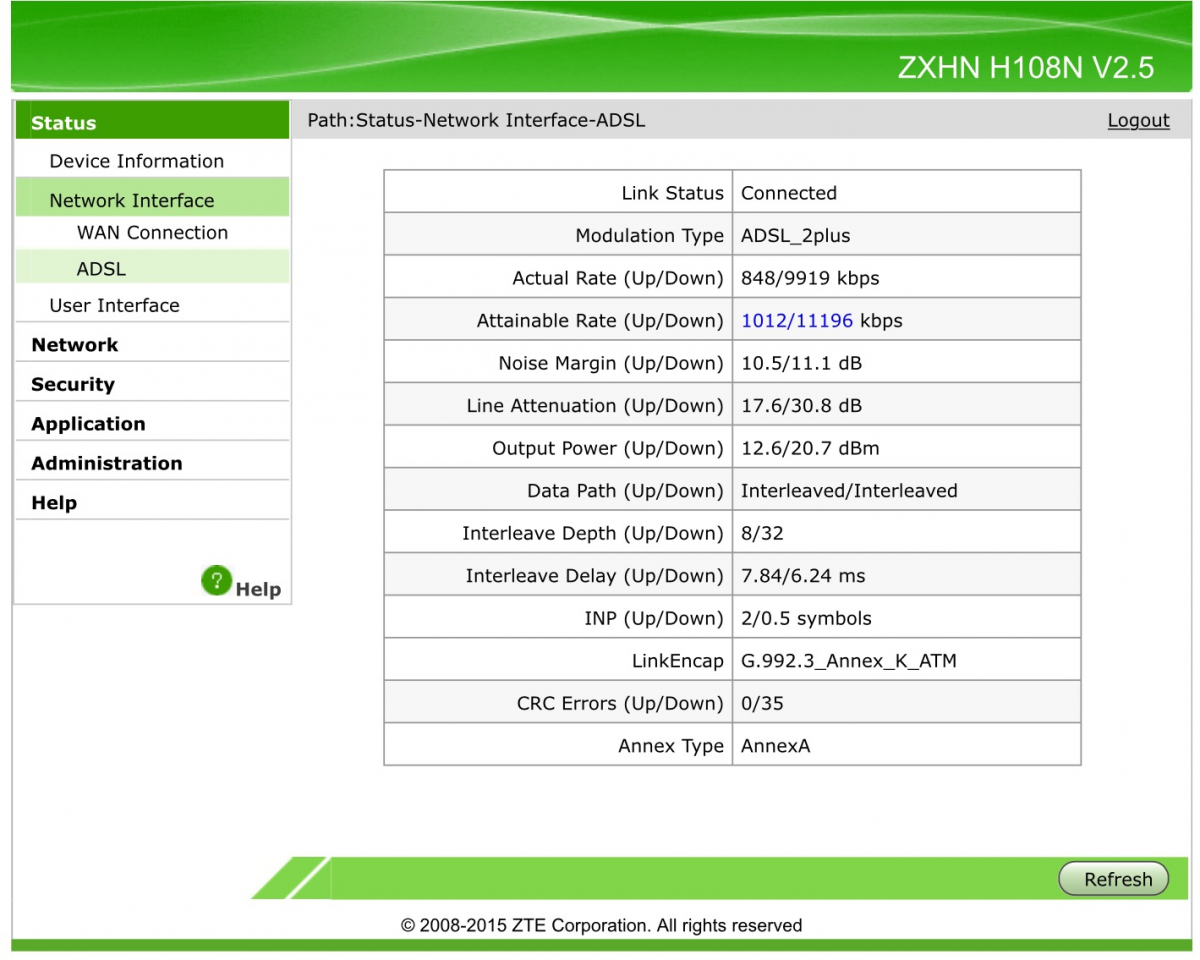Screen dimensions: 1200x960
Task: Click the CRC Errors 0/35 value cell
Action: coord(762,704)
